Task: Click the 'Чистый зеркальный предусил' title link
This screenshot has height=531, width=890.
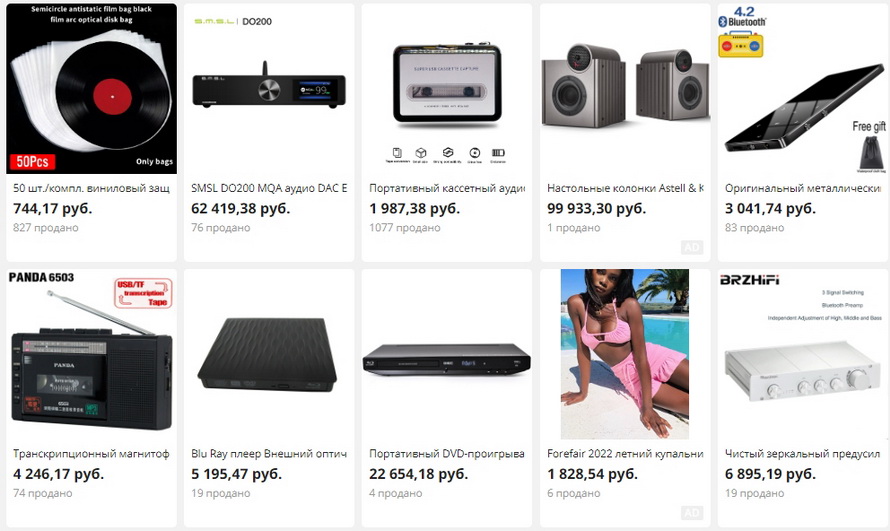Action: [x=803, y=453]
